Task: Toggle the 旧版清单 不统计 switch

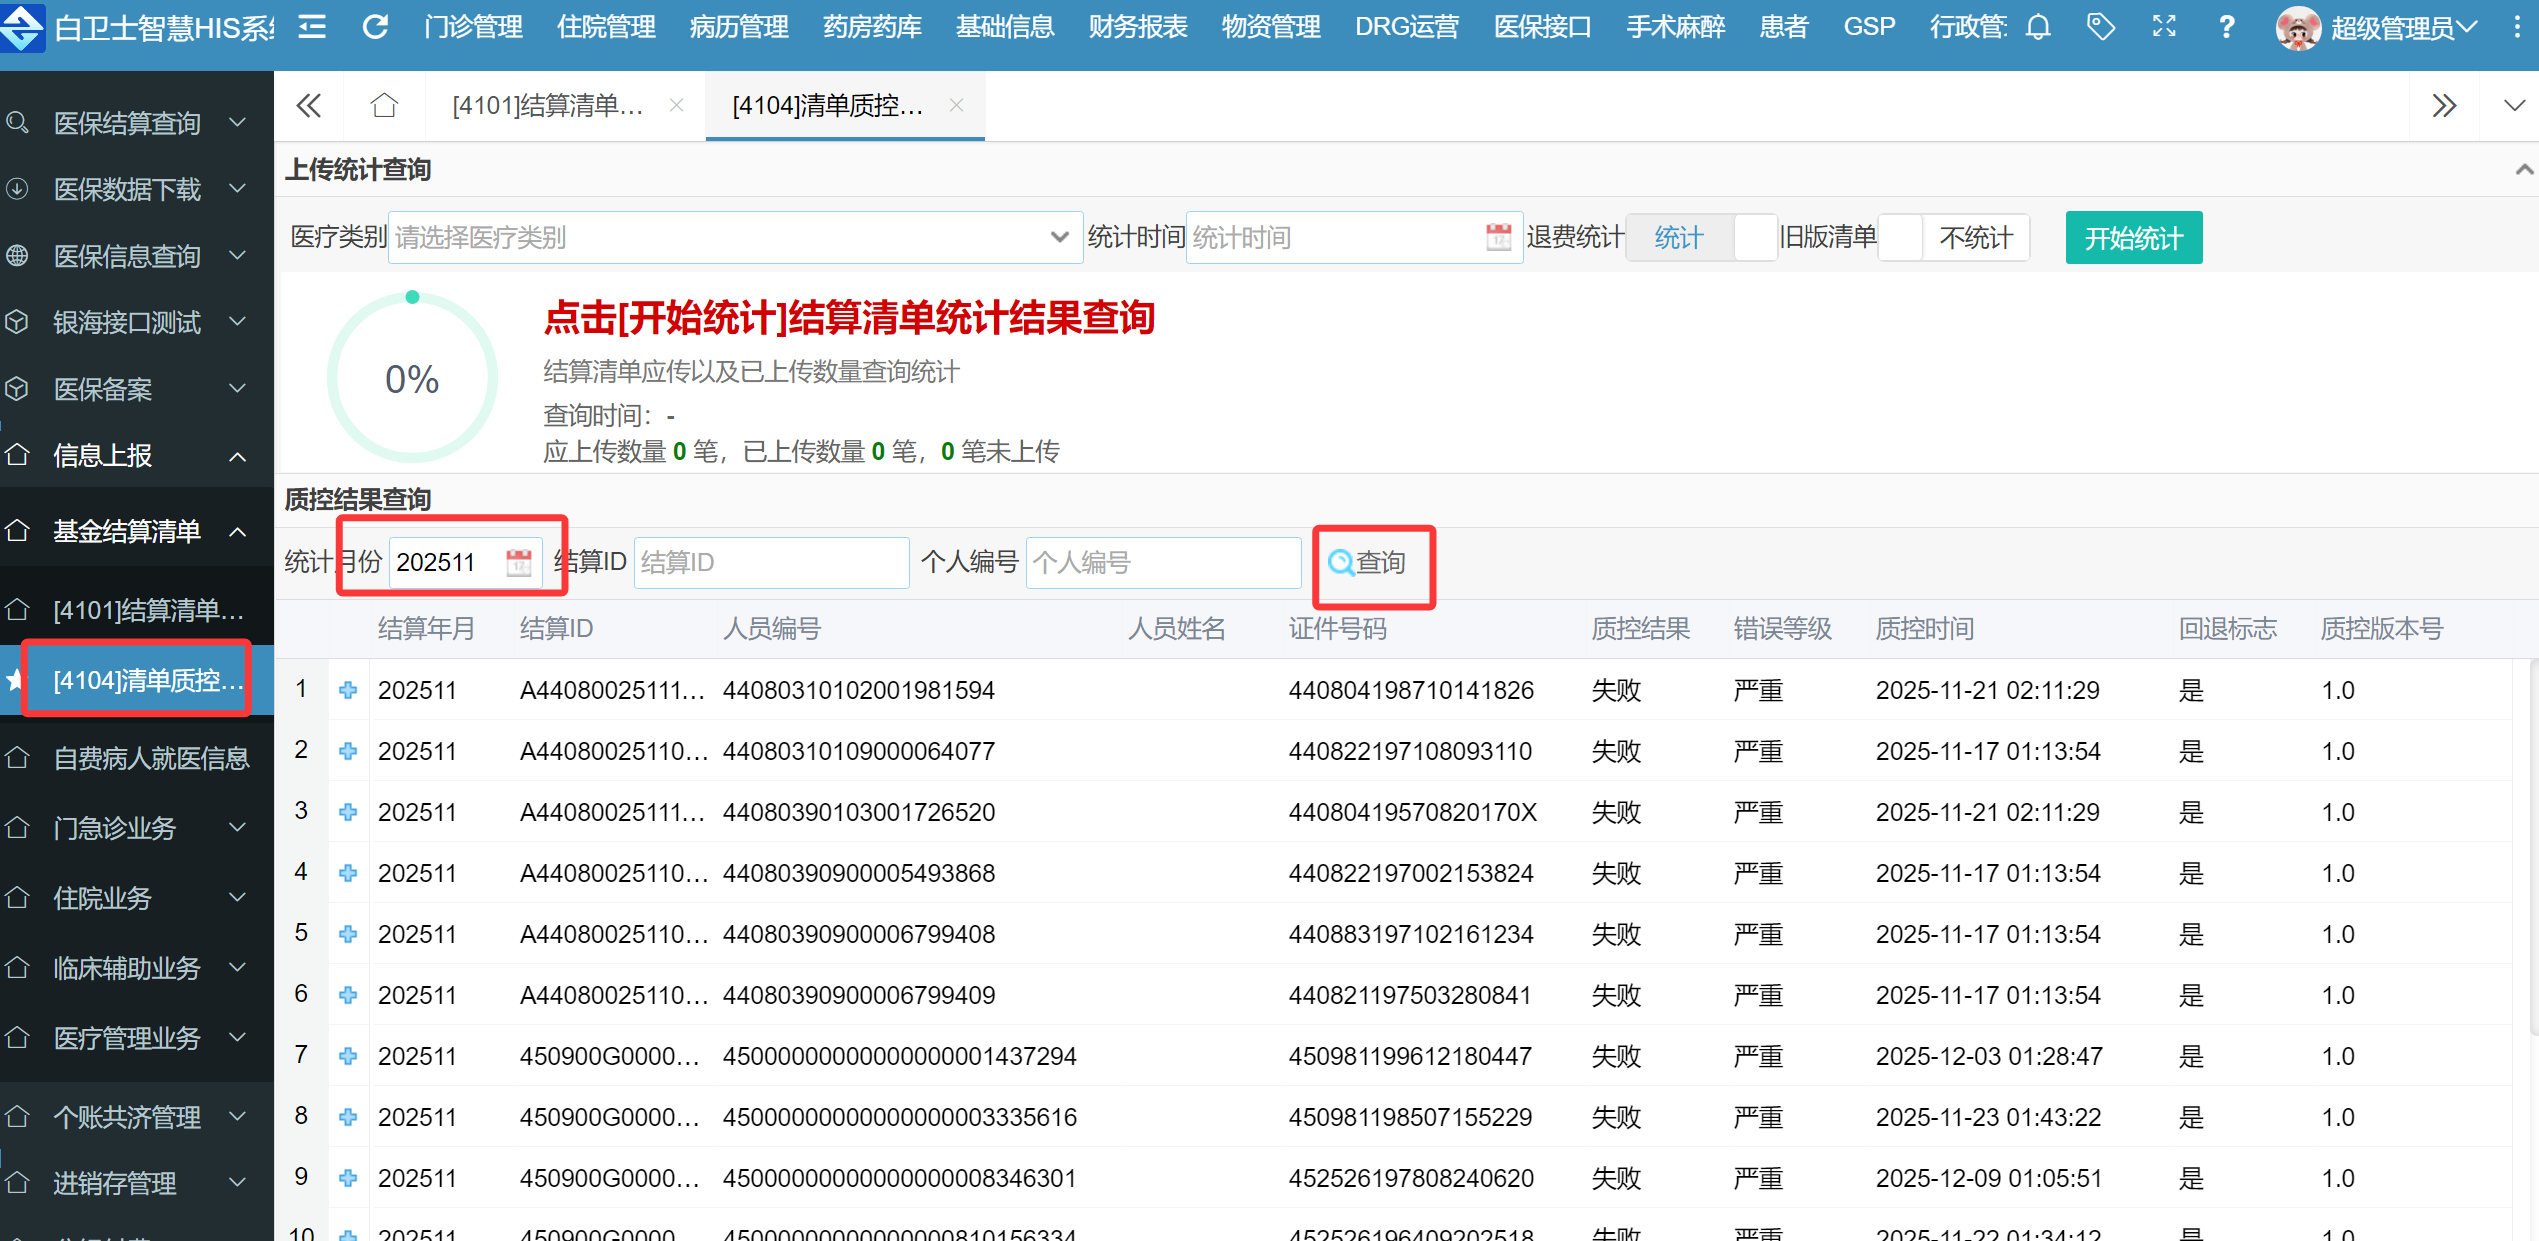Action: pos(1953,238)
